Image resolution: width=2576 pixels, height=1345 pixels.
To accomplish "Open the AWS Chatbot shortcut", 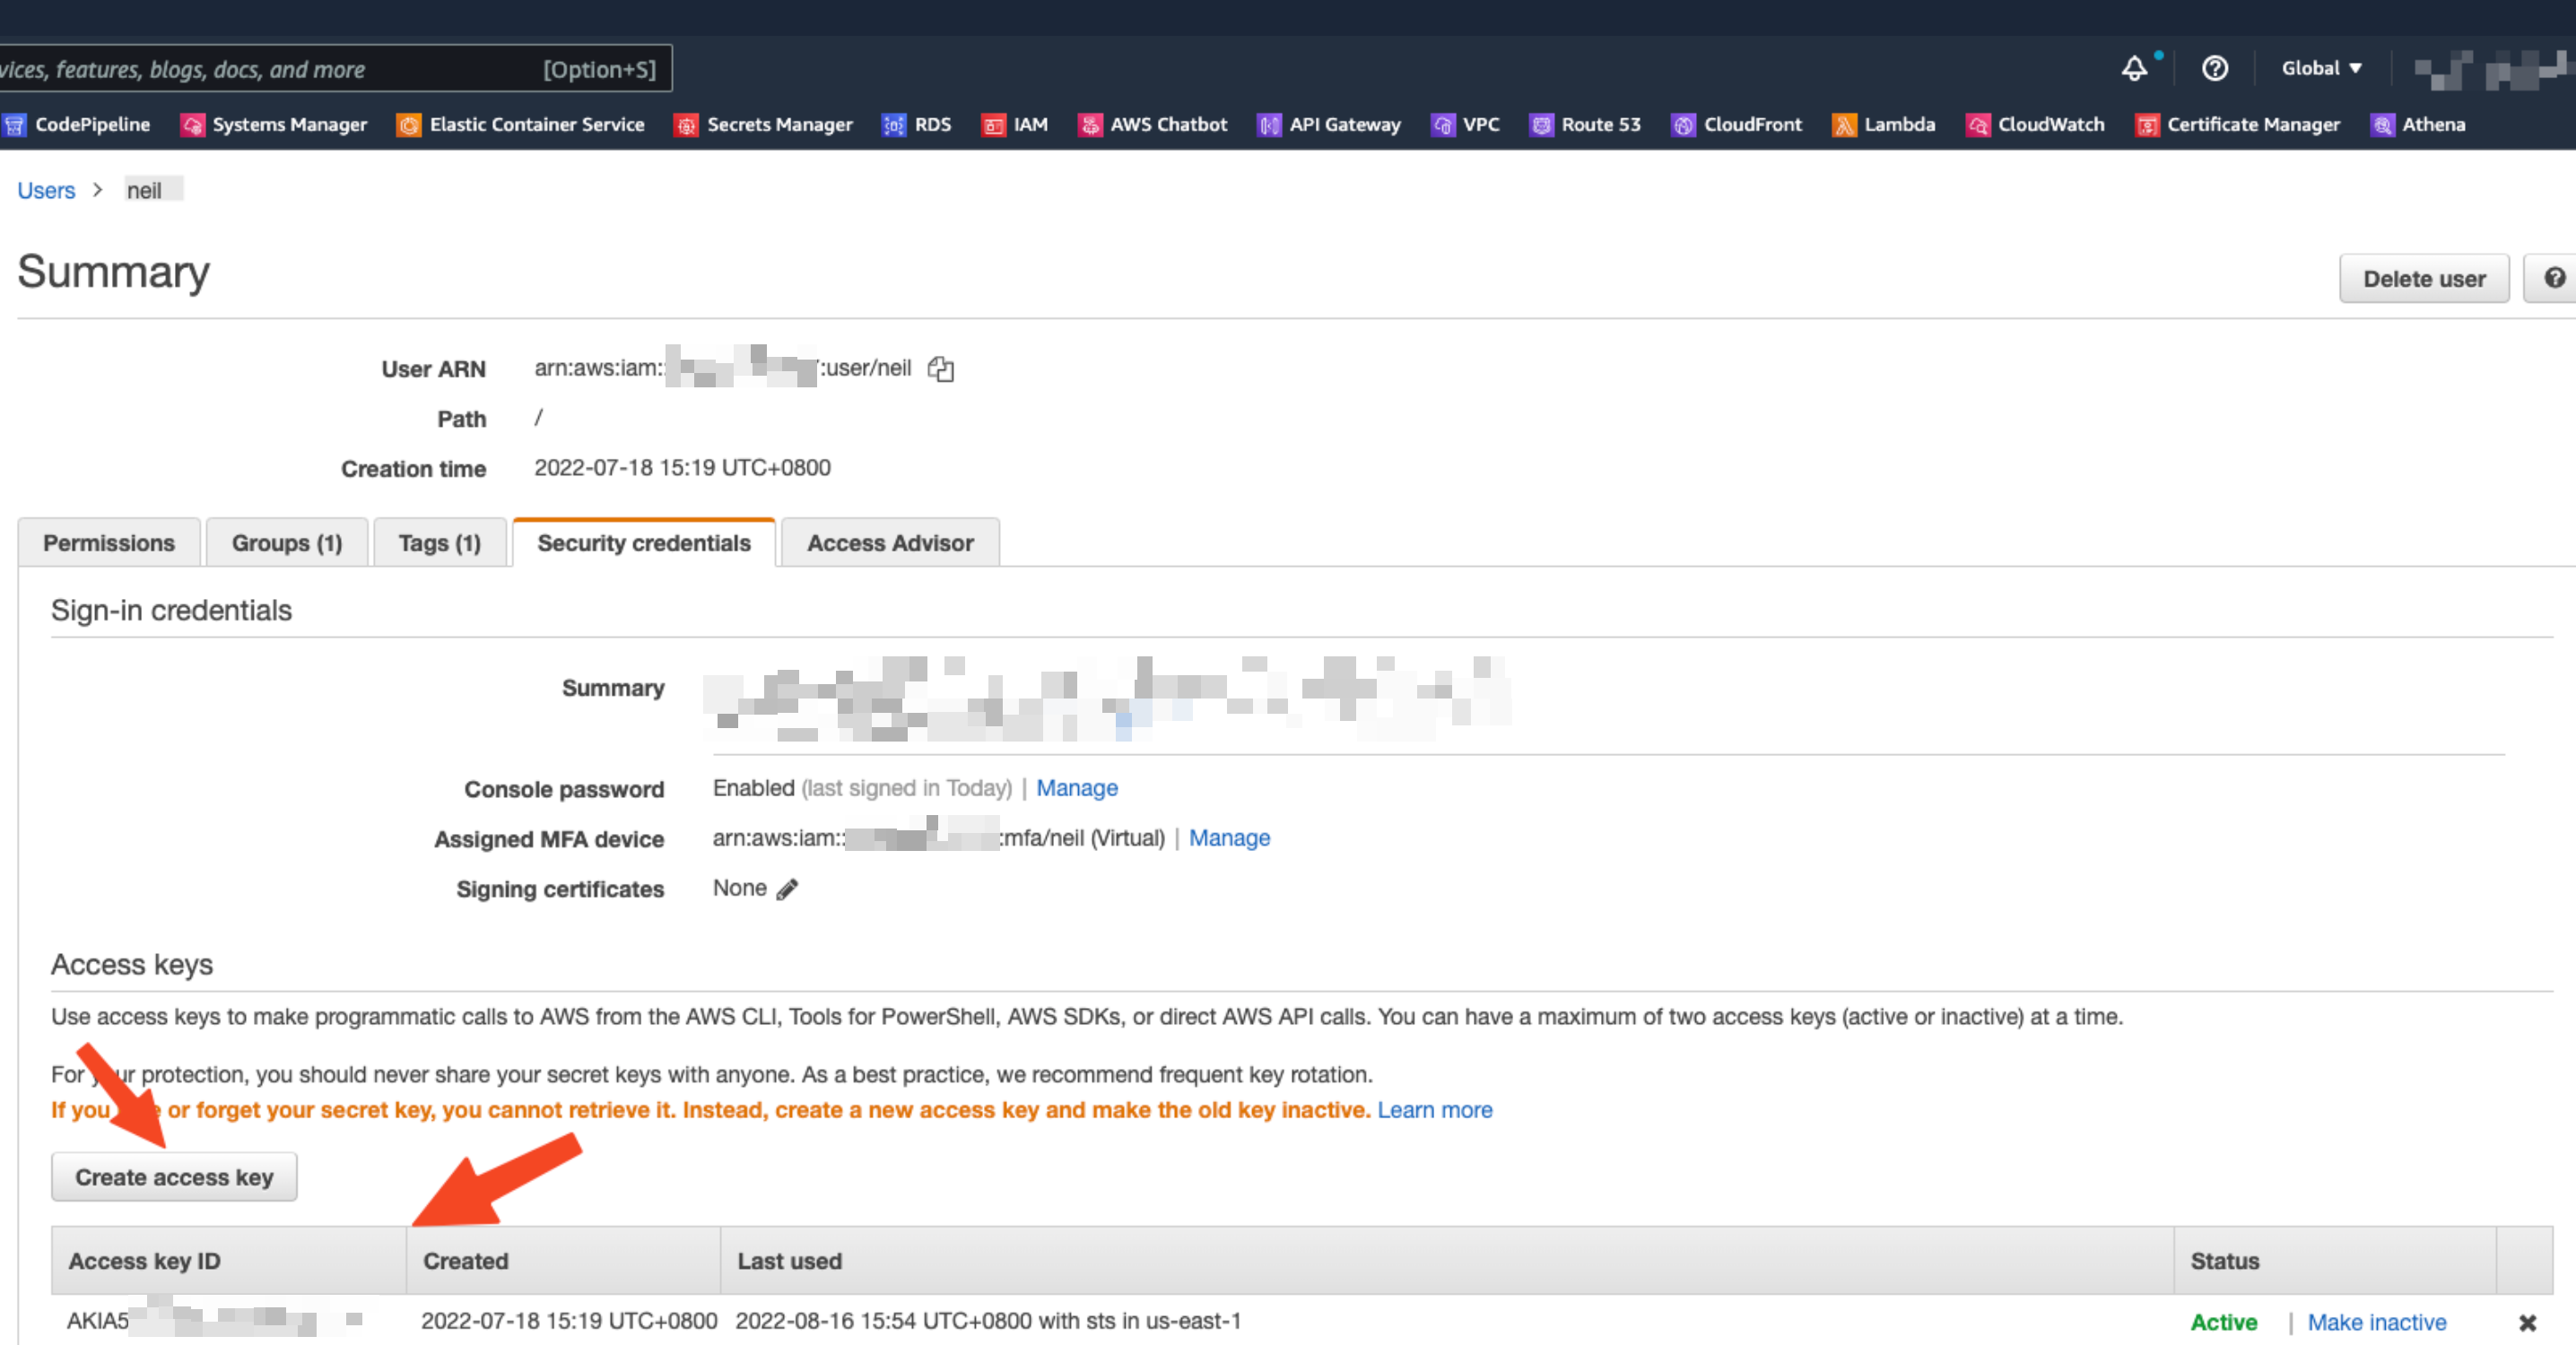I will [1153, 125].
